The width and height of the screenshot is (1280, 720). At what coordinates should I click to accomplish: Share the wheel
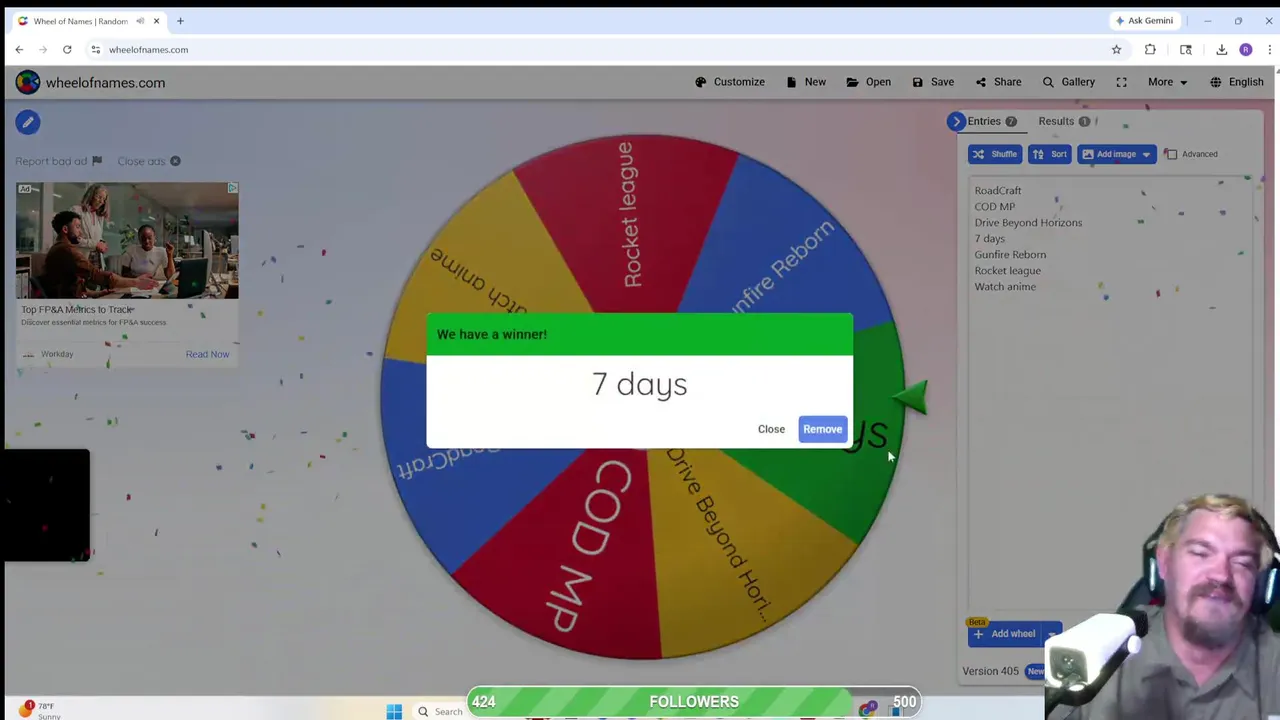click(998, 82)
